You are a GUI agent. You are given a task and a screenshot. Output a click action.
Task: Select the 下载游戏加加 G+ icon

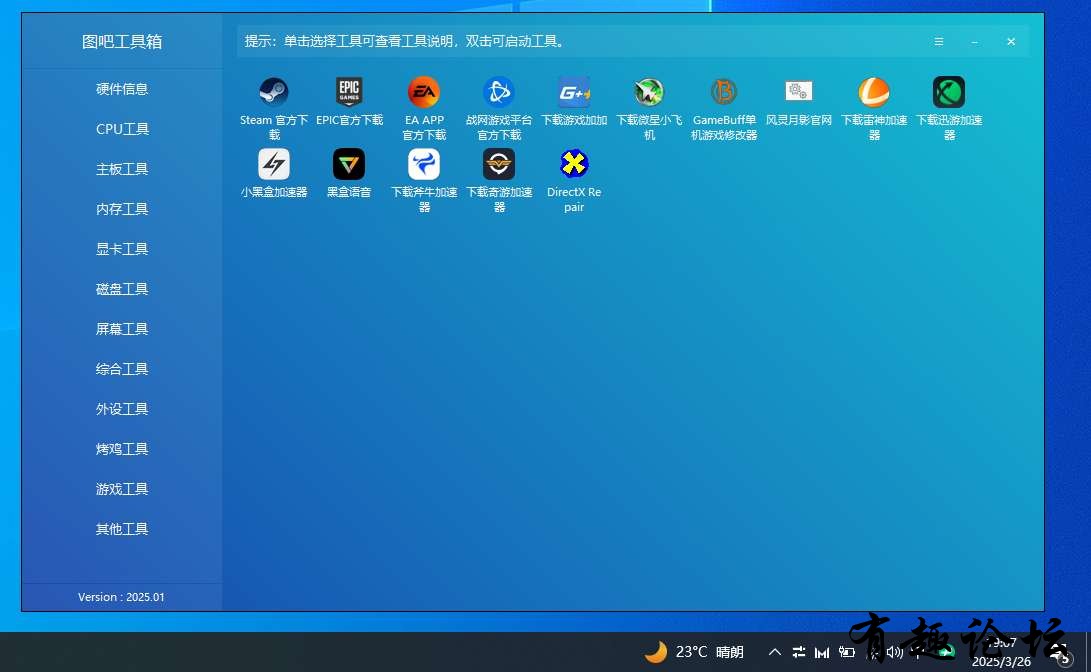tap(574, 91)
